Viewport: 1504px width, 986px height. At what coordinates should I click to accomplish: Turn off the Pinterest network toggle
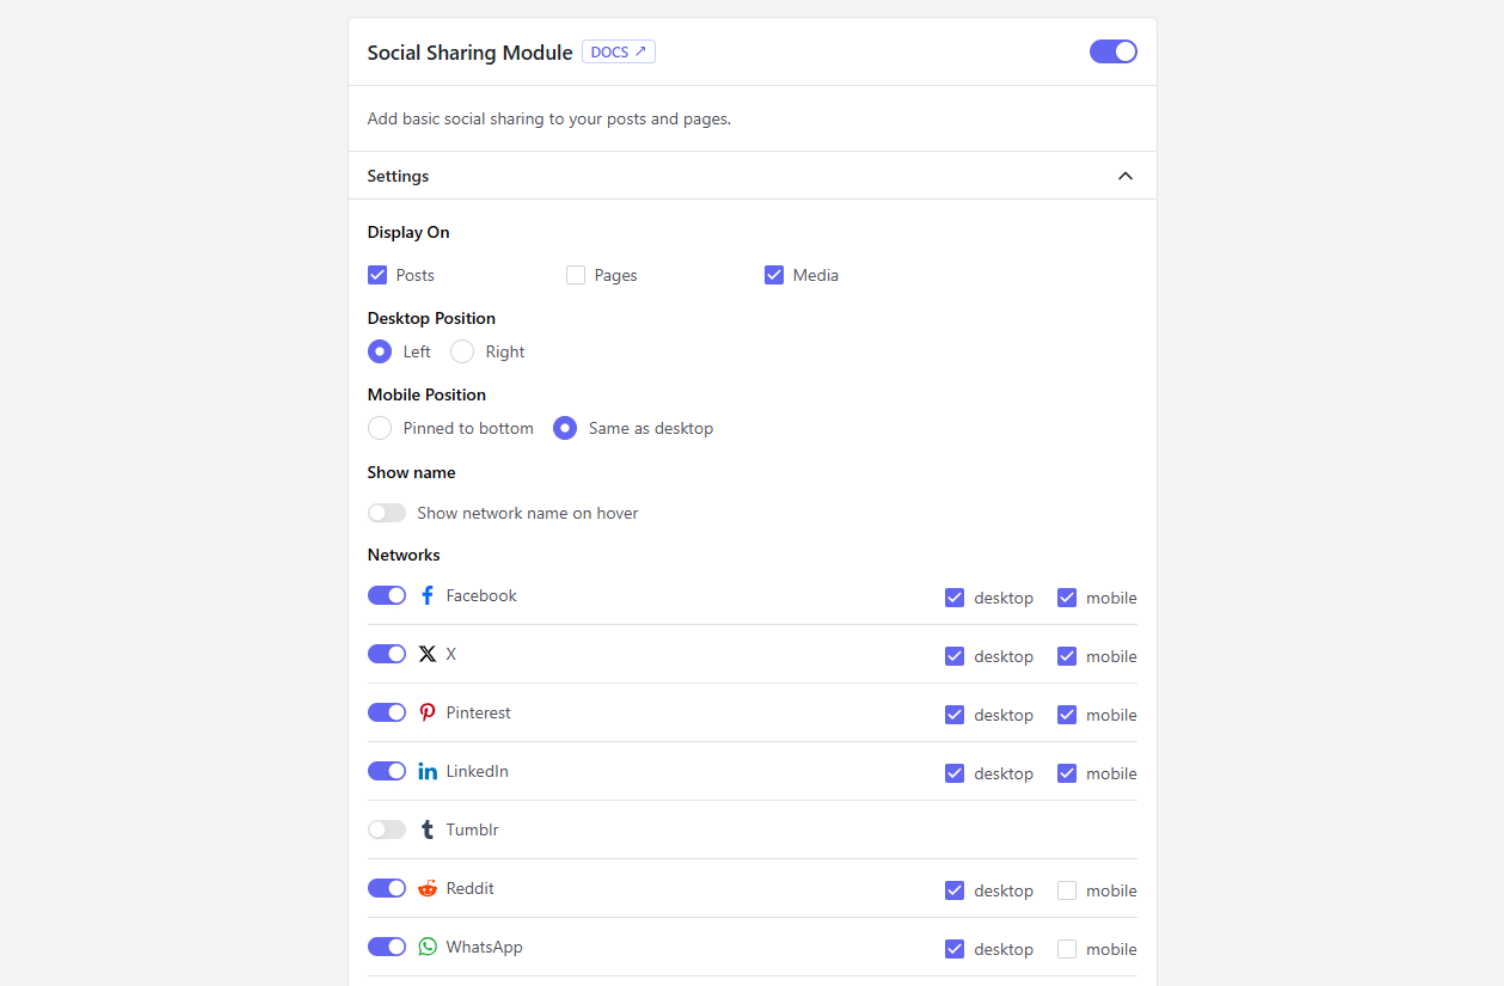coord(386,713)
